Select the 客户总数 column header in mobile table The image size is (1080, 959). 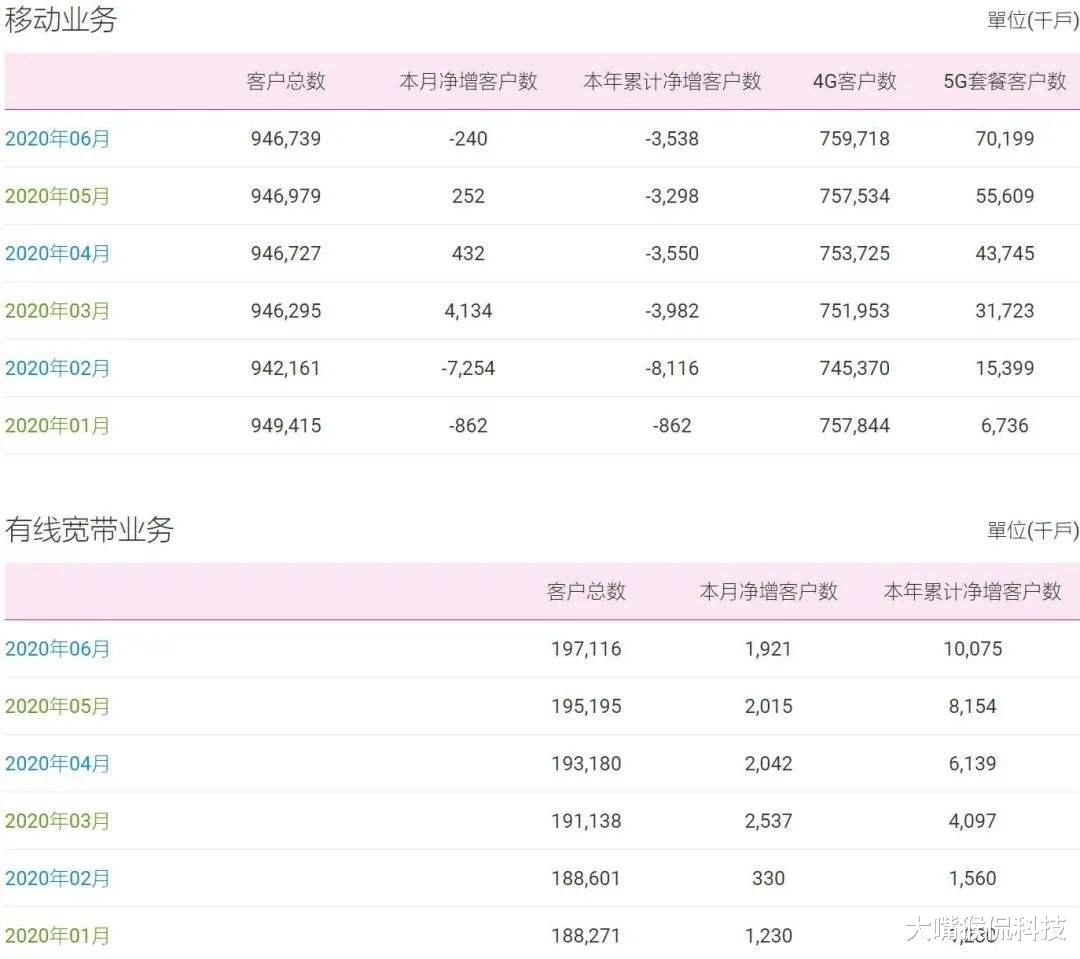click(283, 83)
